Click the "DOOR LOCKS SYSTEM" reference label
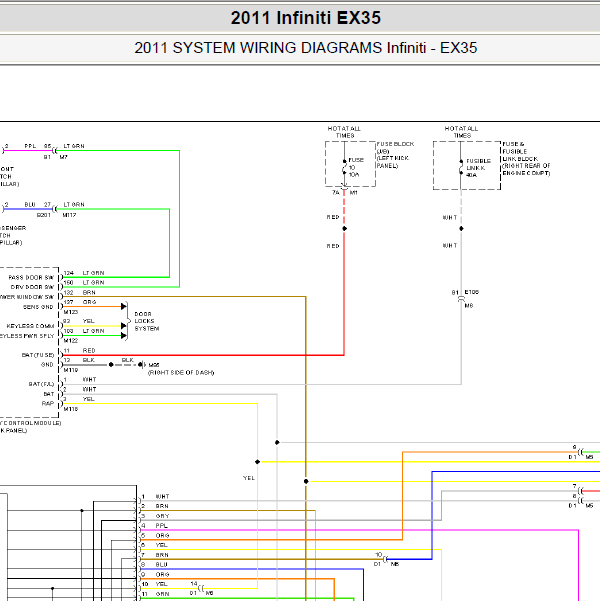The width and height of the screenshot is (600, 601). pyautogui.click(x=146, y=321)
